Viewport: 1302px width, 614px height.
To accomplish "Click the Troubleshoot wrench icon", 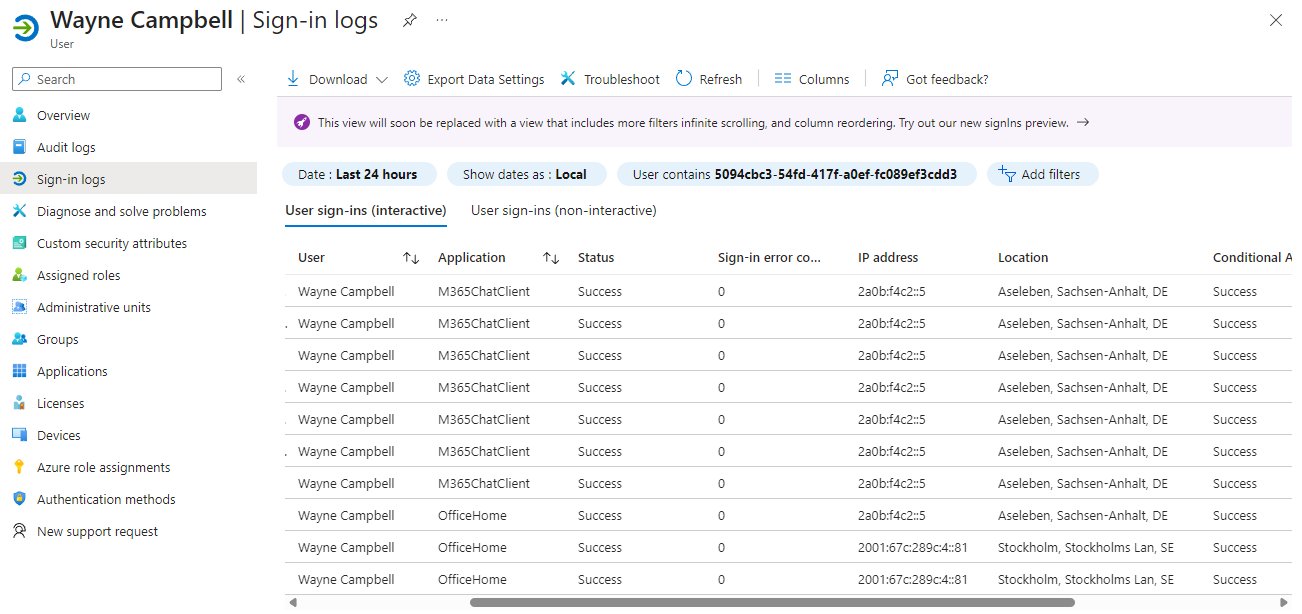I will (x=568, y=79).
